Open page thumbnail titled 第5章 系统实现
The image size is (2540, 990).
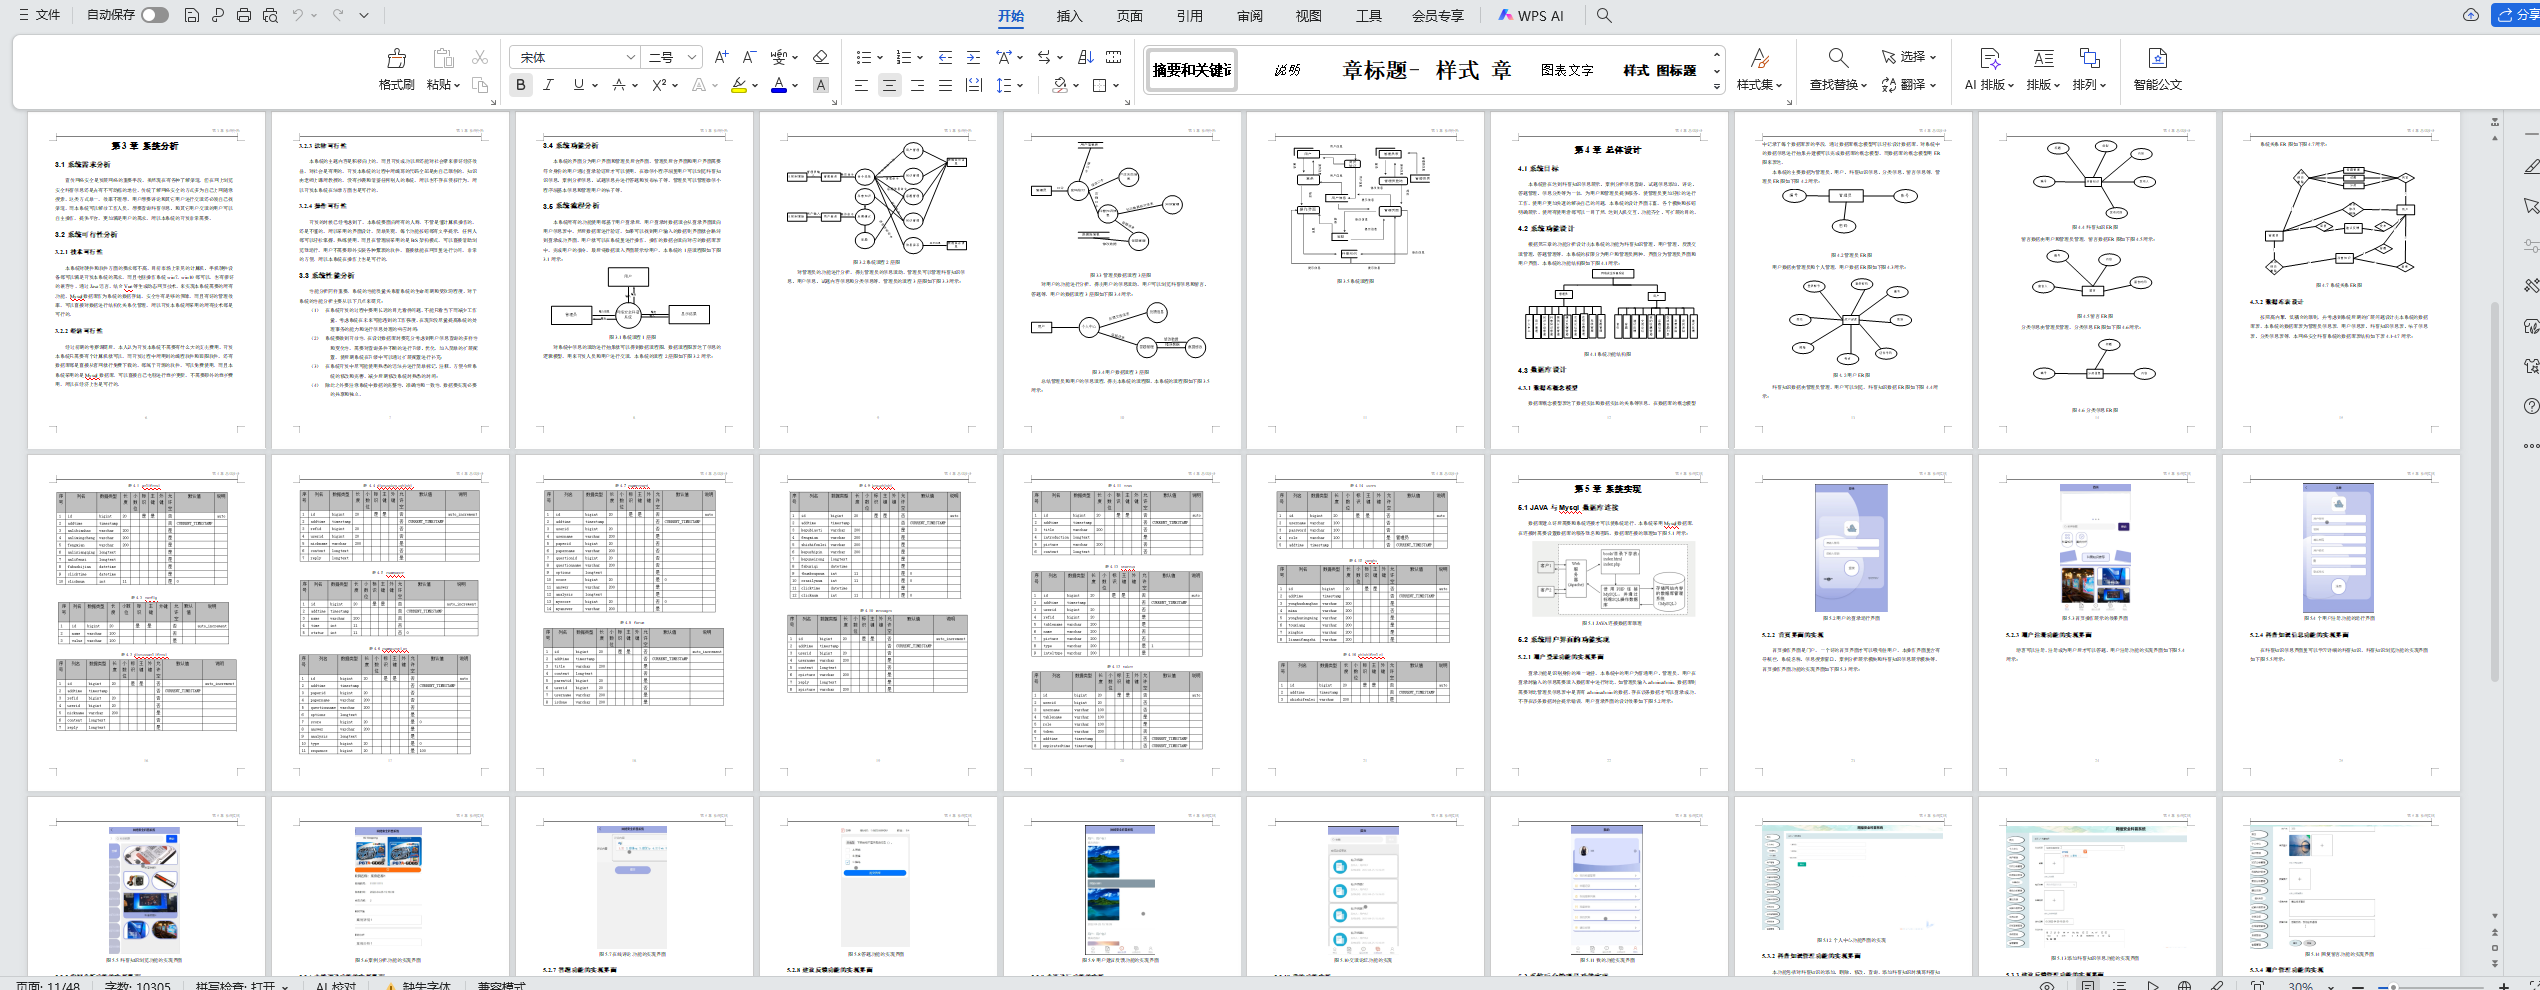[x=1609, y=622]
